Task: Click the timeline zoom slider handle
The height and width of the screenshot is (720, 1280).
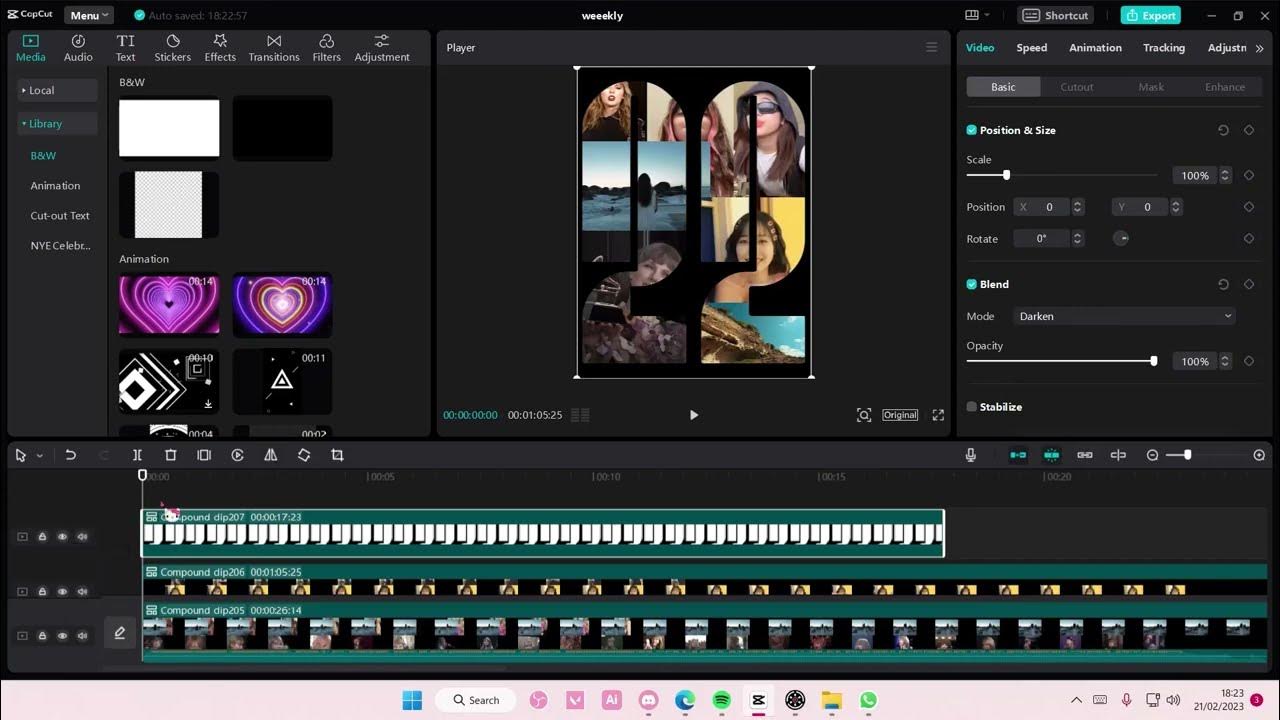Action: [x=1187, y=455]
